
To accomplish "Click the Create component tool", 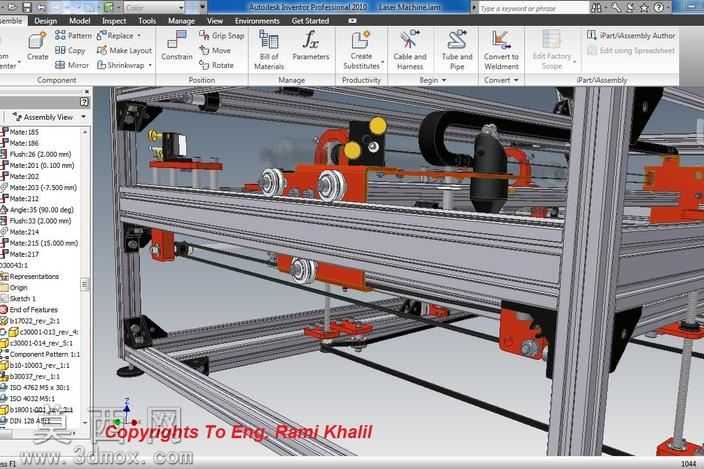I will coord(37,46).
